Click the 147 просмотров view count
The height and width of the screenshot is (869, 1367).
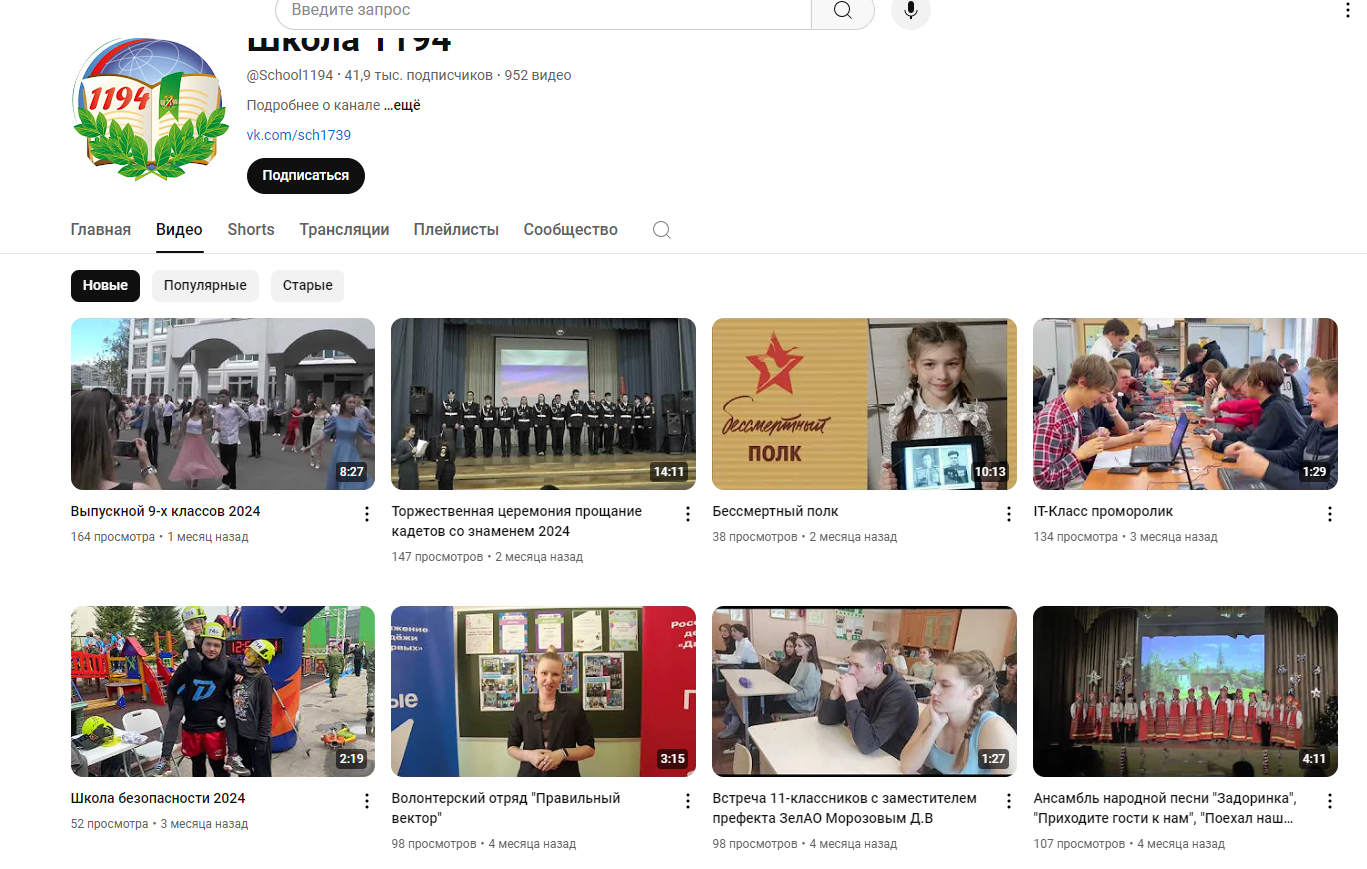(437, 557)
